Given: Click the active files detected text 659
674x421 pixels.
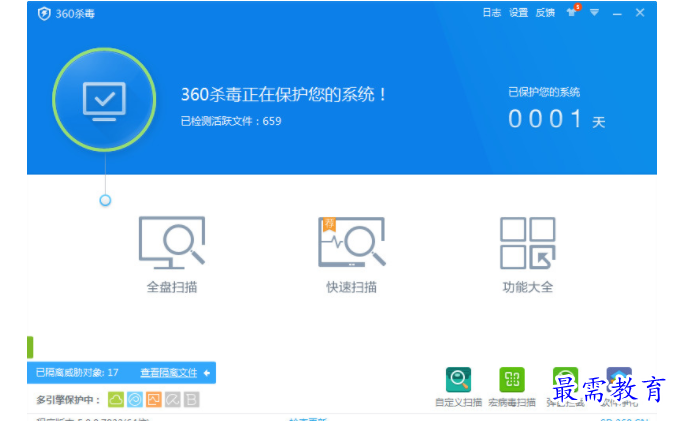Looking at the screenshot, I should coord(231,121).
